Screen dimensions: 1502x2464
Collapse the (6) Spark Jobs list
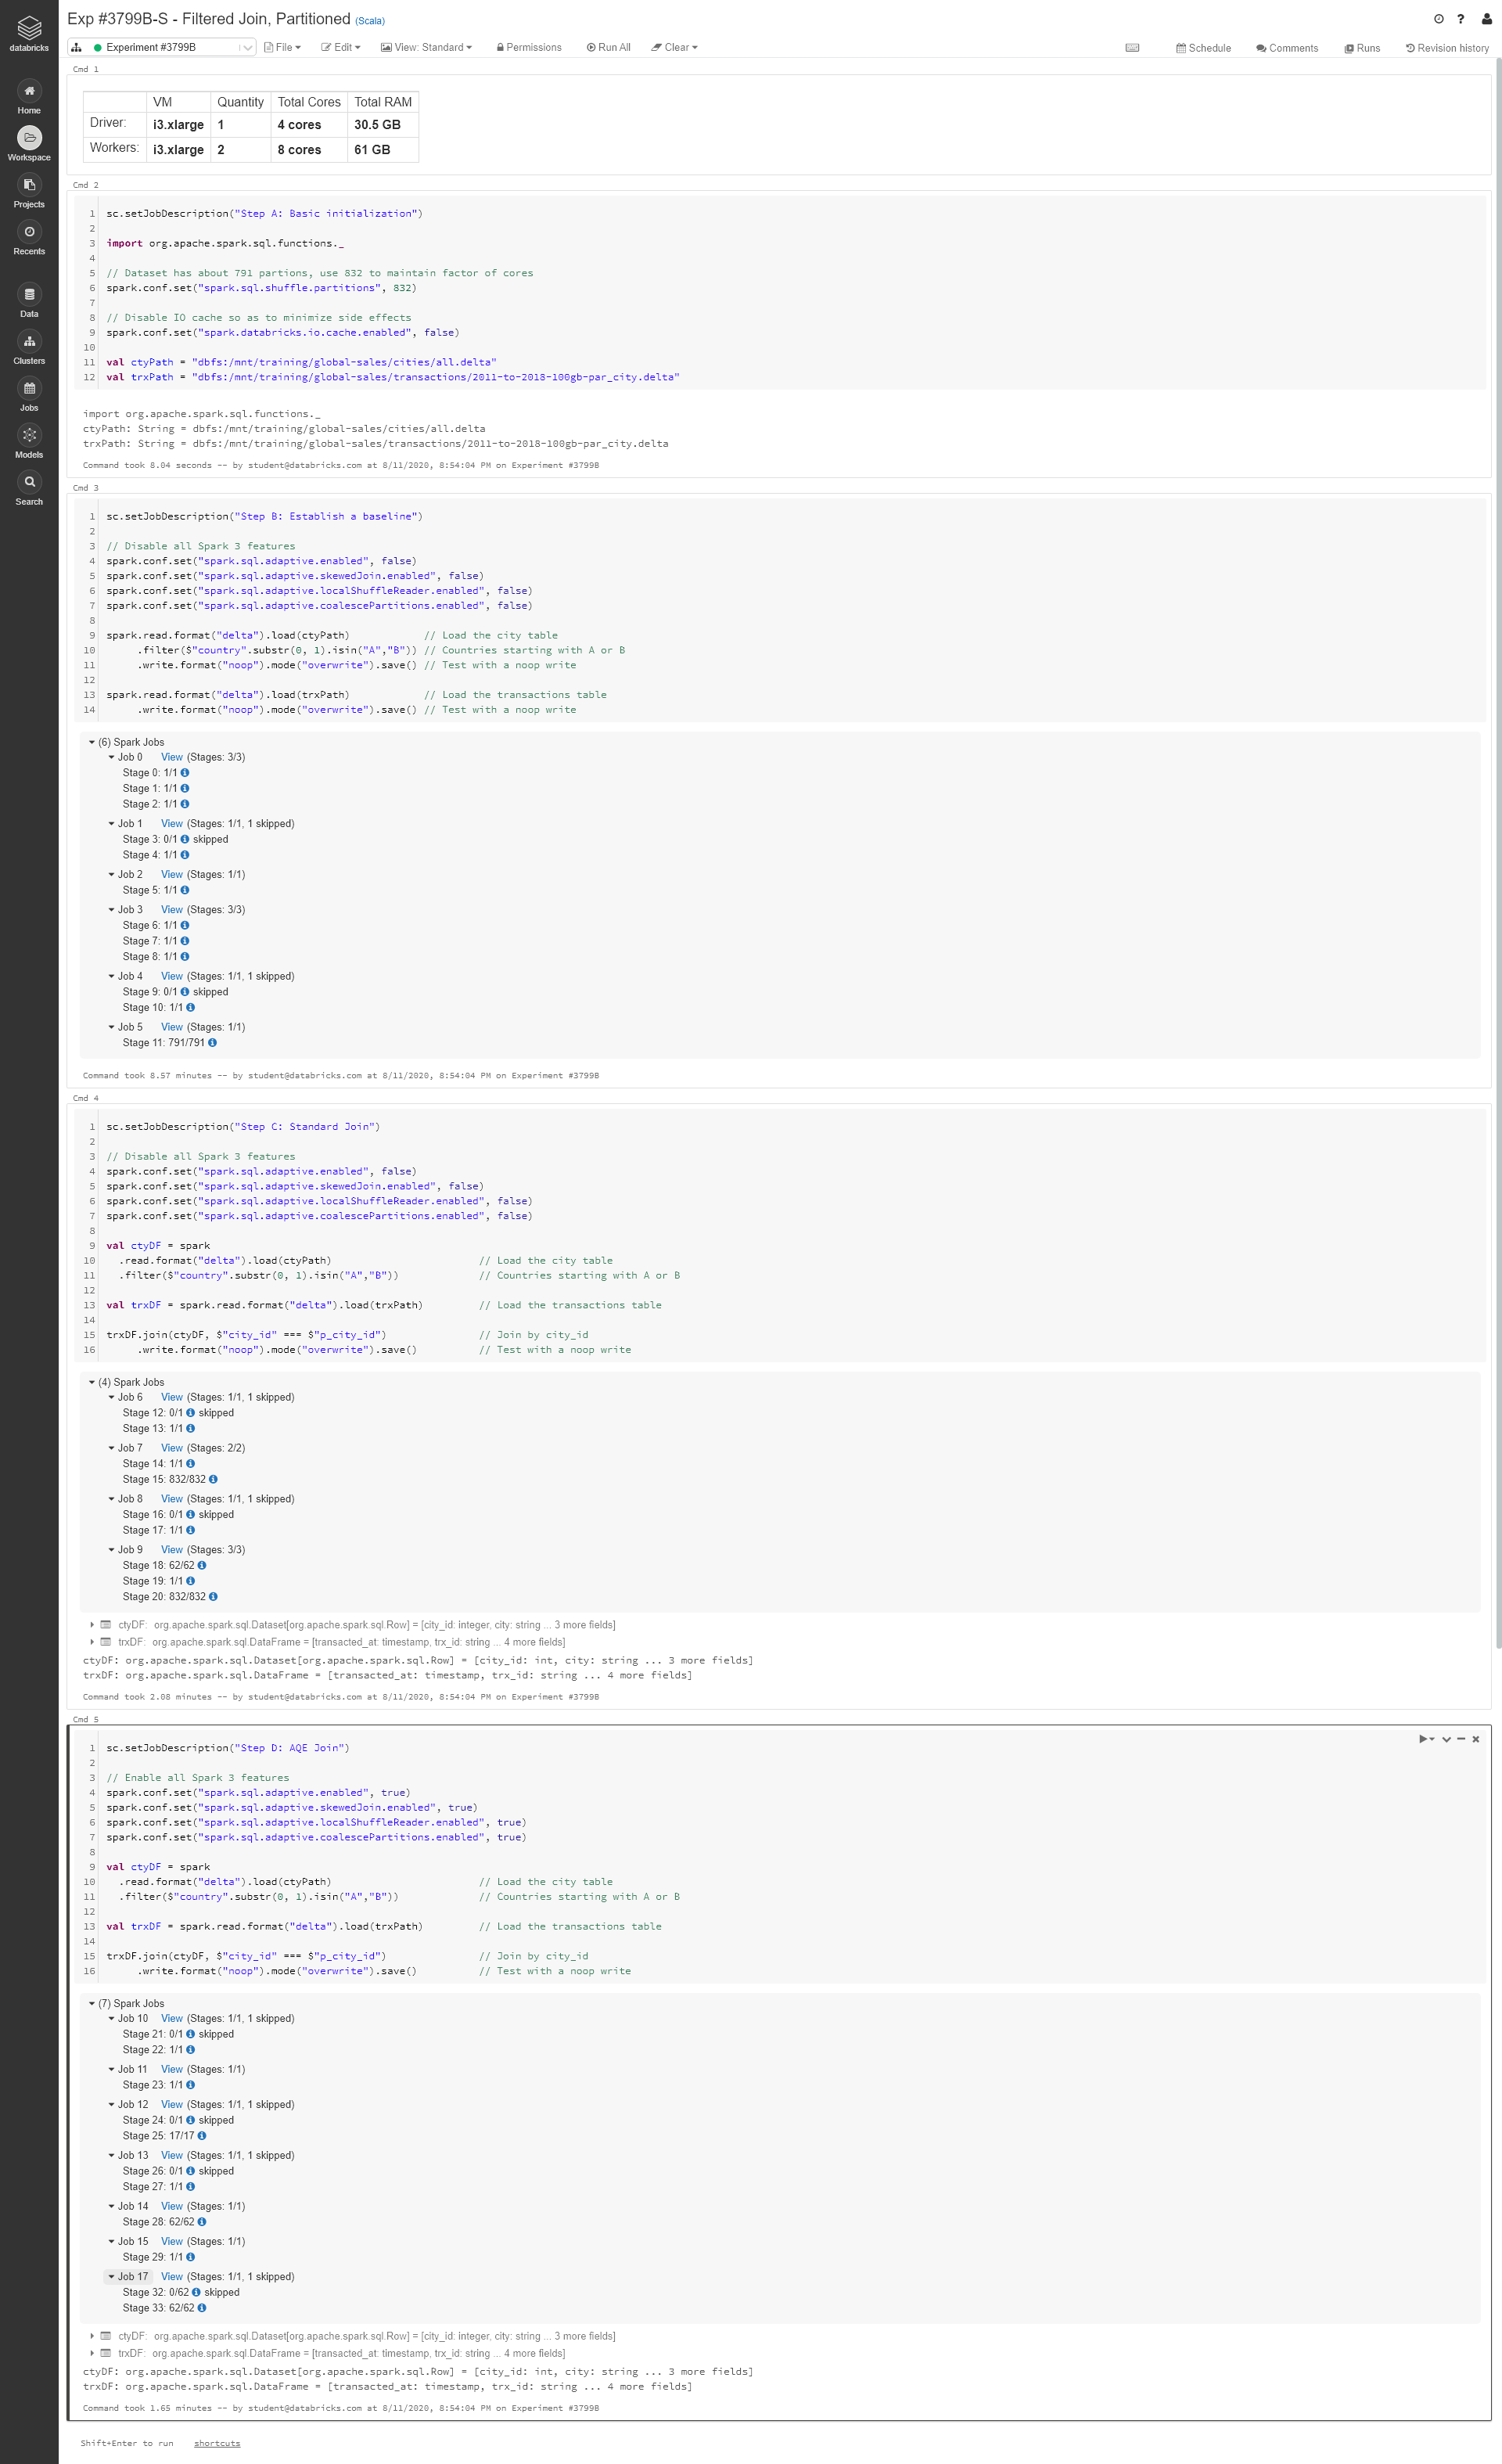(92, 742)
